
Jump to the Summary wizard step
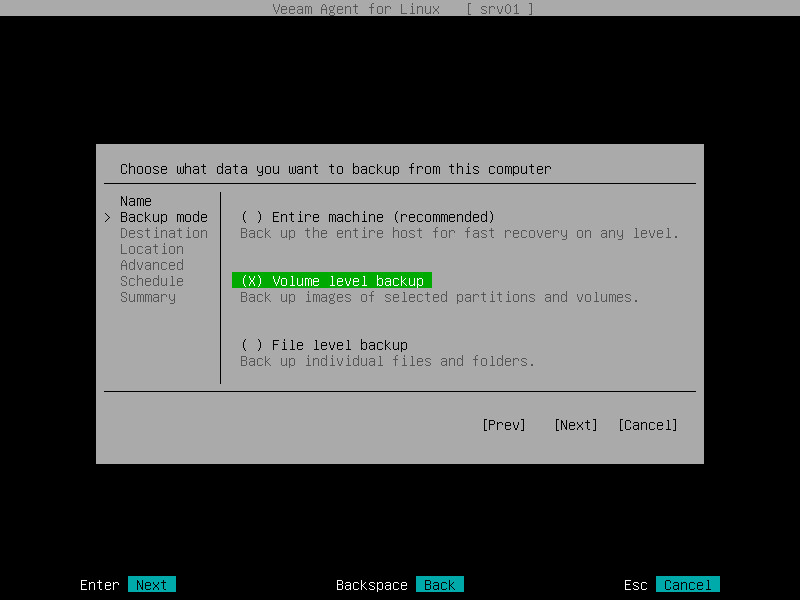(x=148, y=297)
